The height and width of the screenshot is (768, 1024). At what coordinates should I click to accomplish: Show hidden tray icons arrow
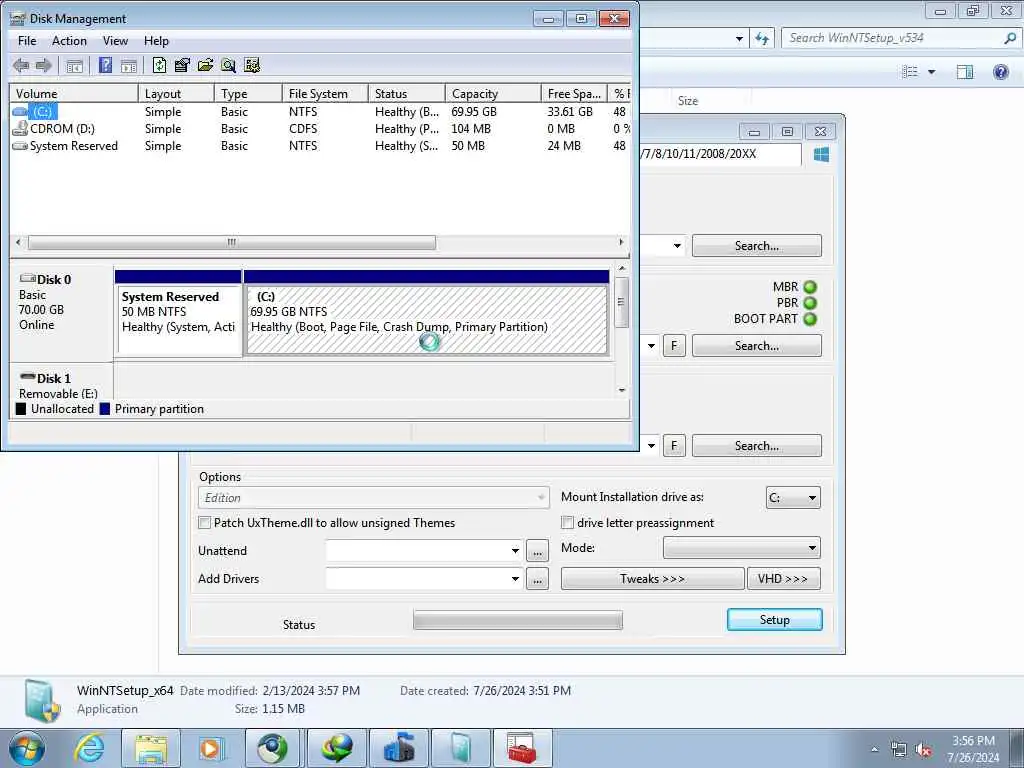click(x=874, y=750)
